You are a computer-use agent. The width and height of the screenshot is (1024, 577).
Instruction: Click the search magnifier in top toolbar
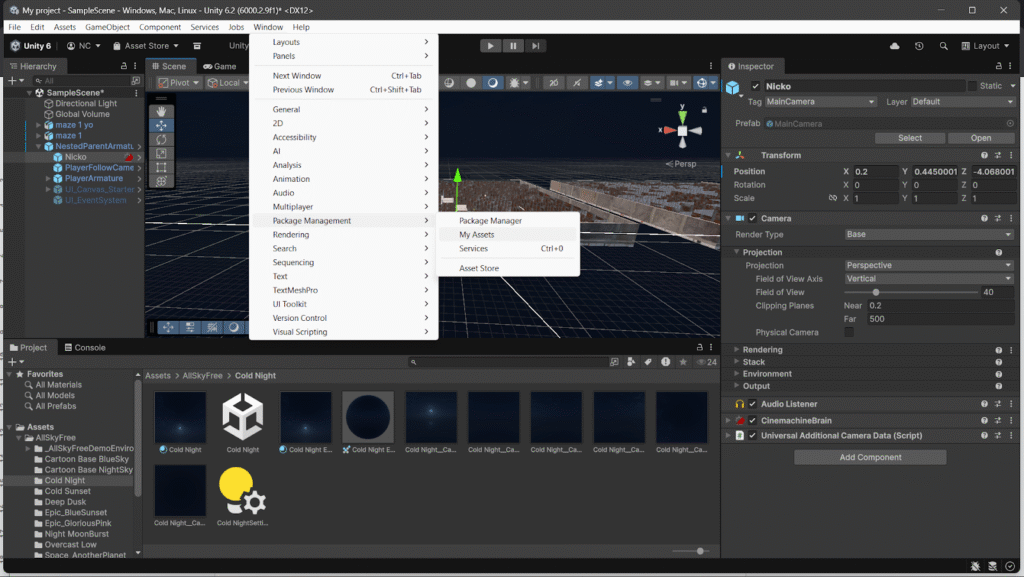click(x=944, y=46)
